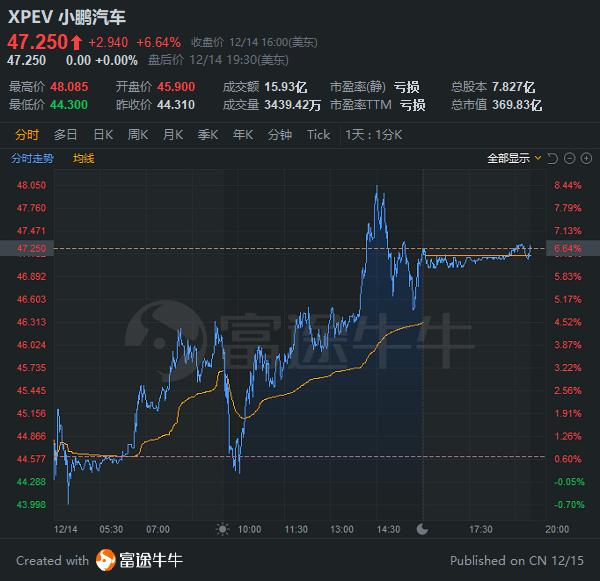The height and width of the screenshot is (581, 600).
Task: Click the moon icon marking after-hours
Action: tap(422, 529)
